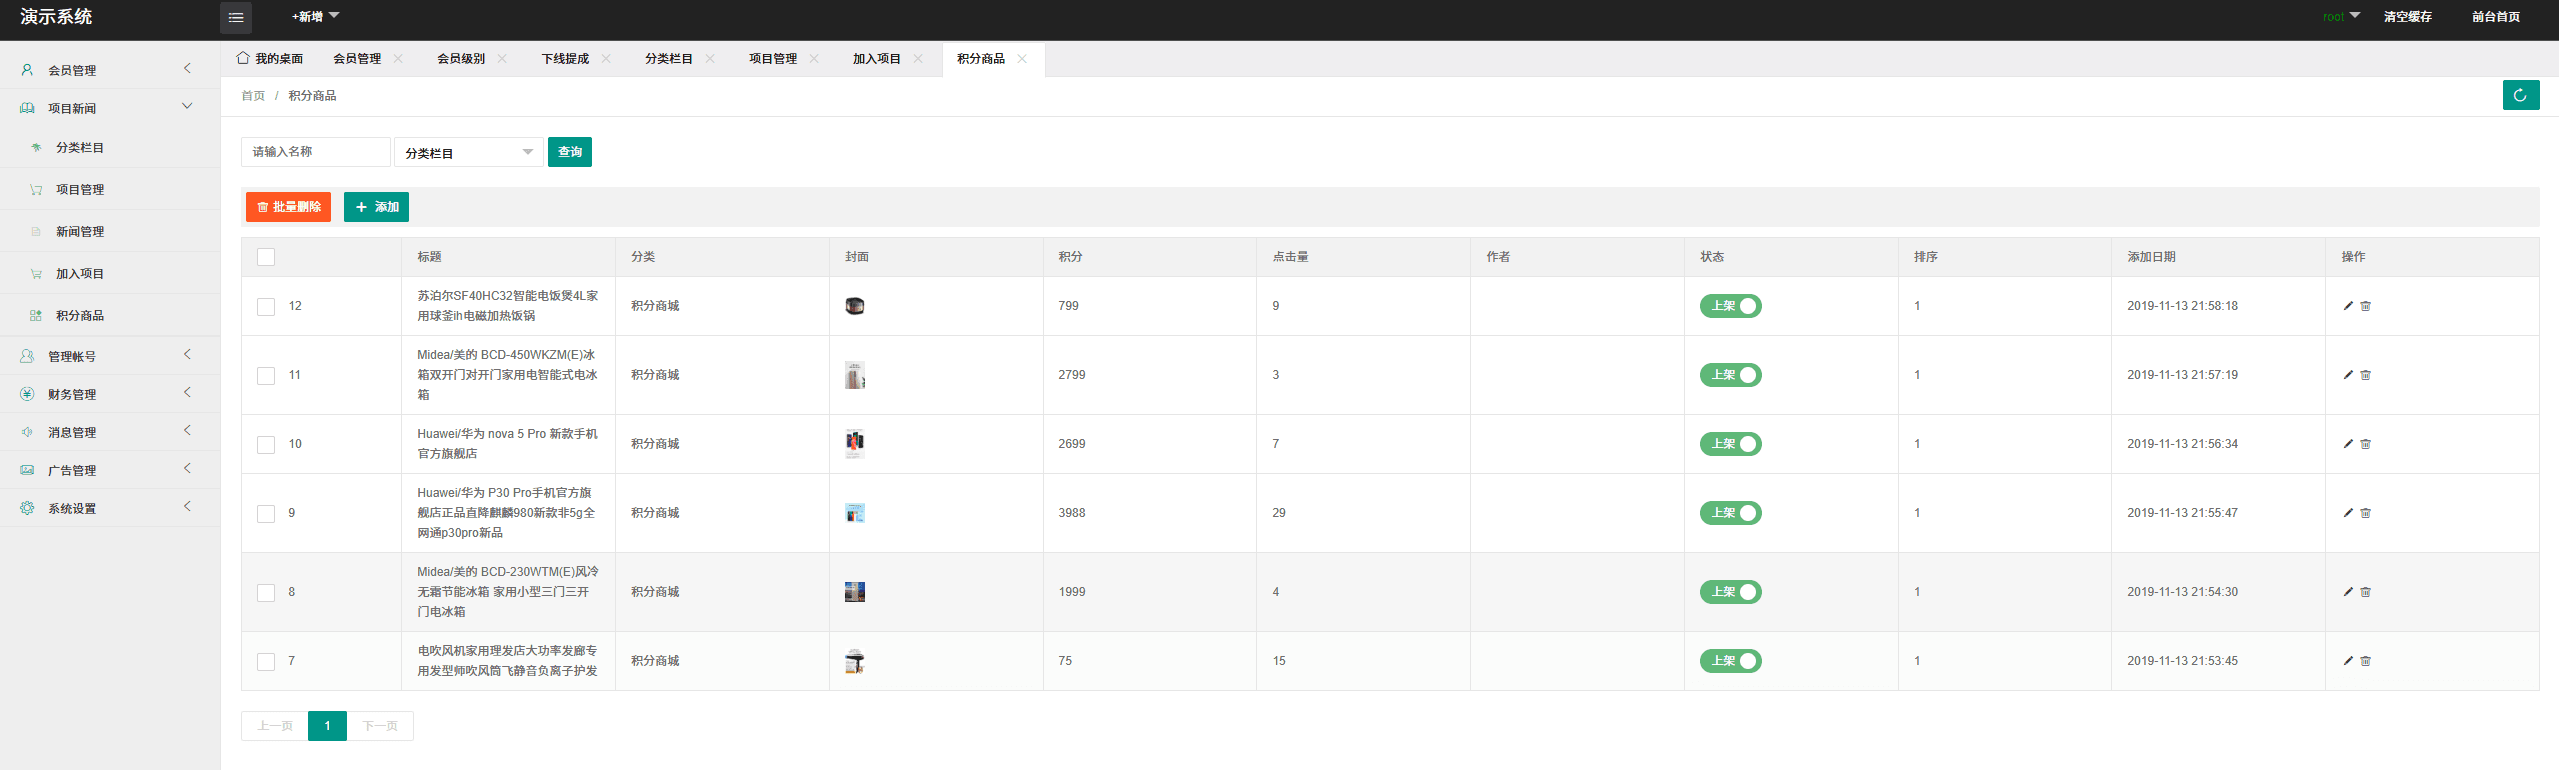The image size is (2559, 770).
Task: Toggle 上架 switch for row 9
Action: pyautogui.click(x=1731, y=513)
